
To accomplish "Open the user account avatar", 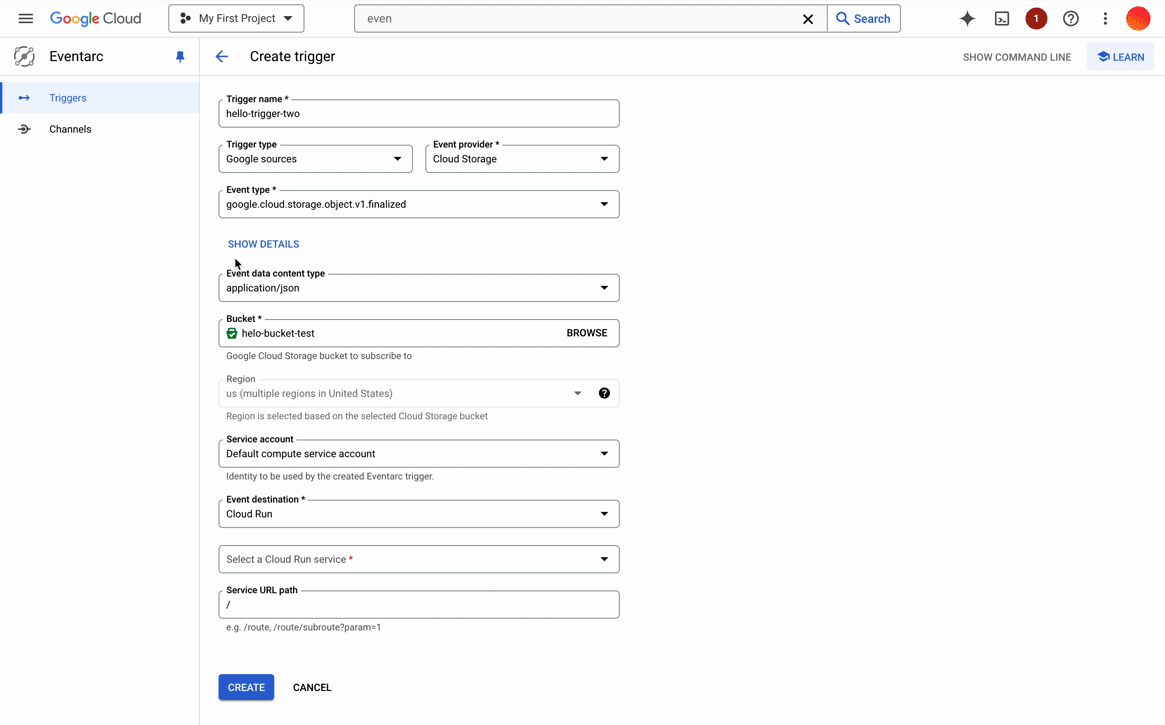I will [x=1138, y=19].
